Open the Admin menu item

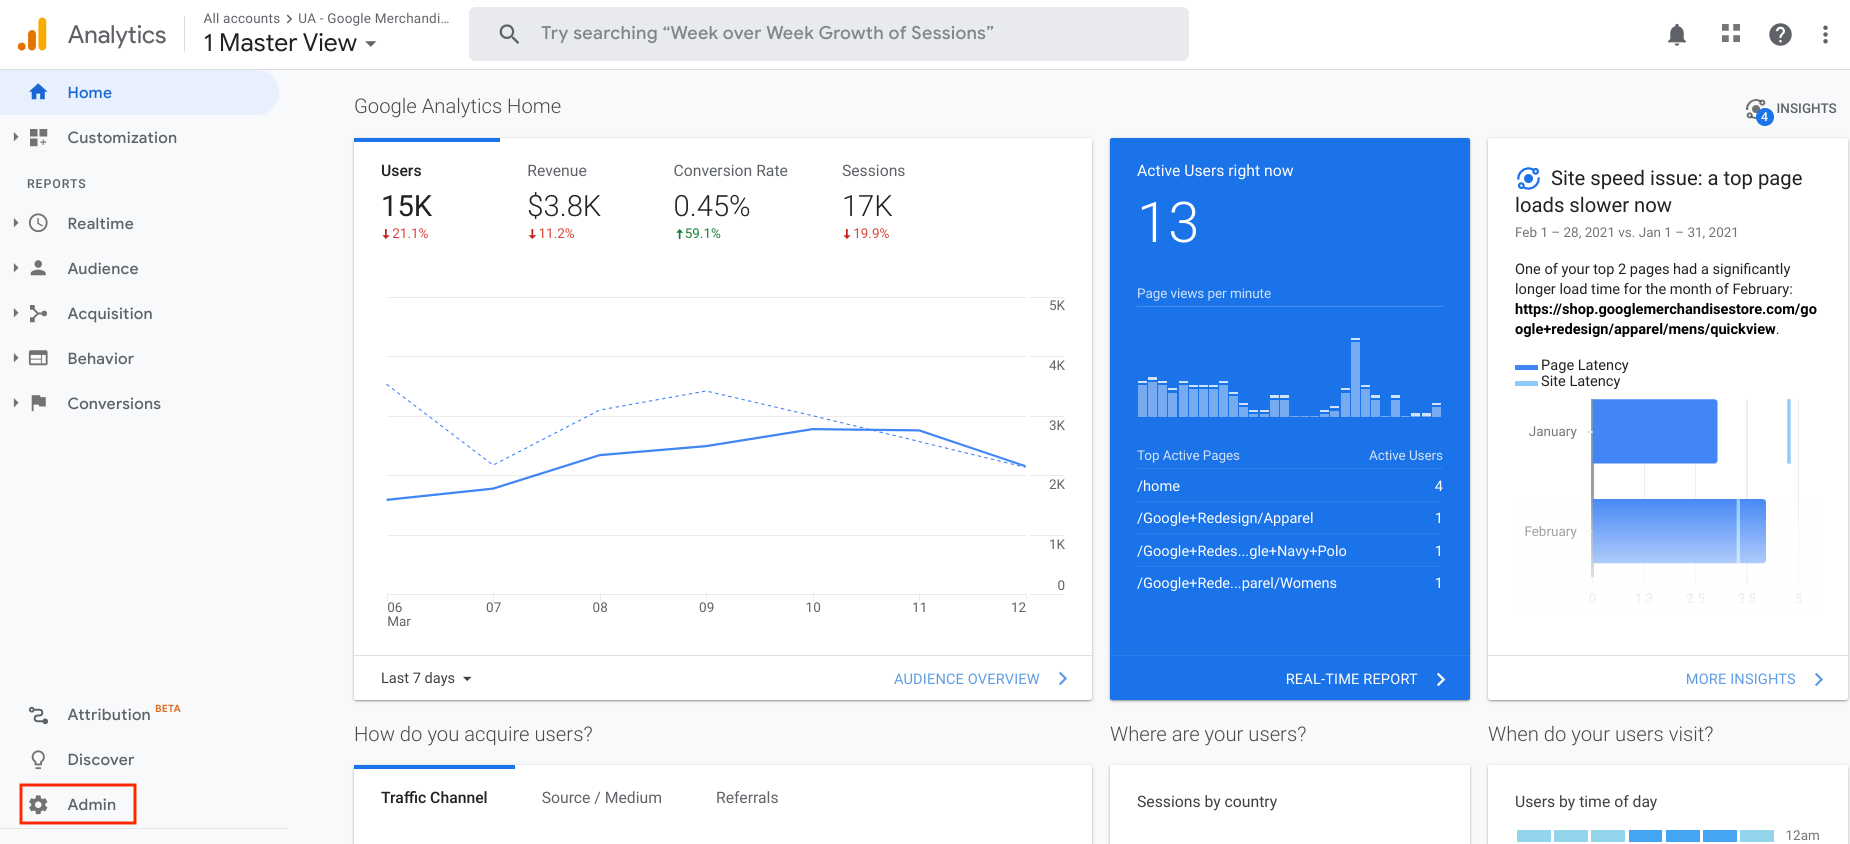click(78, 804)
